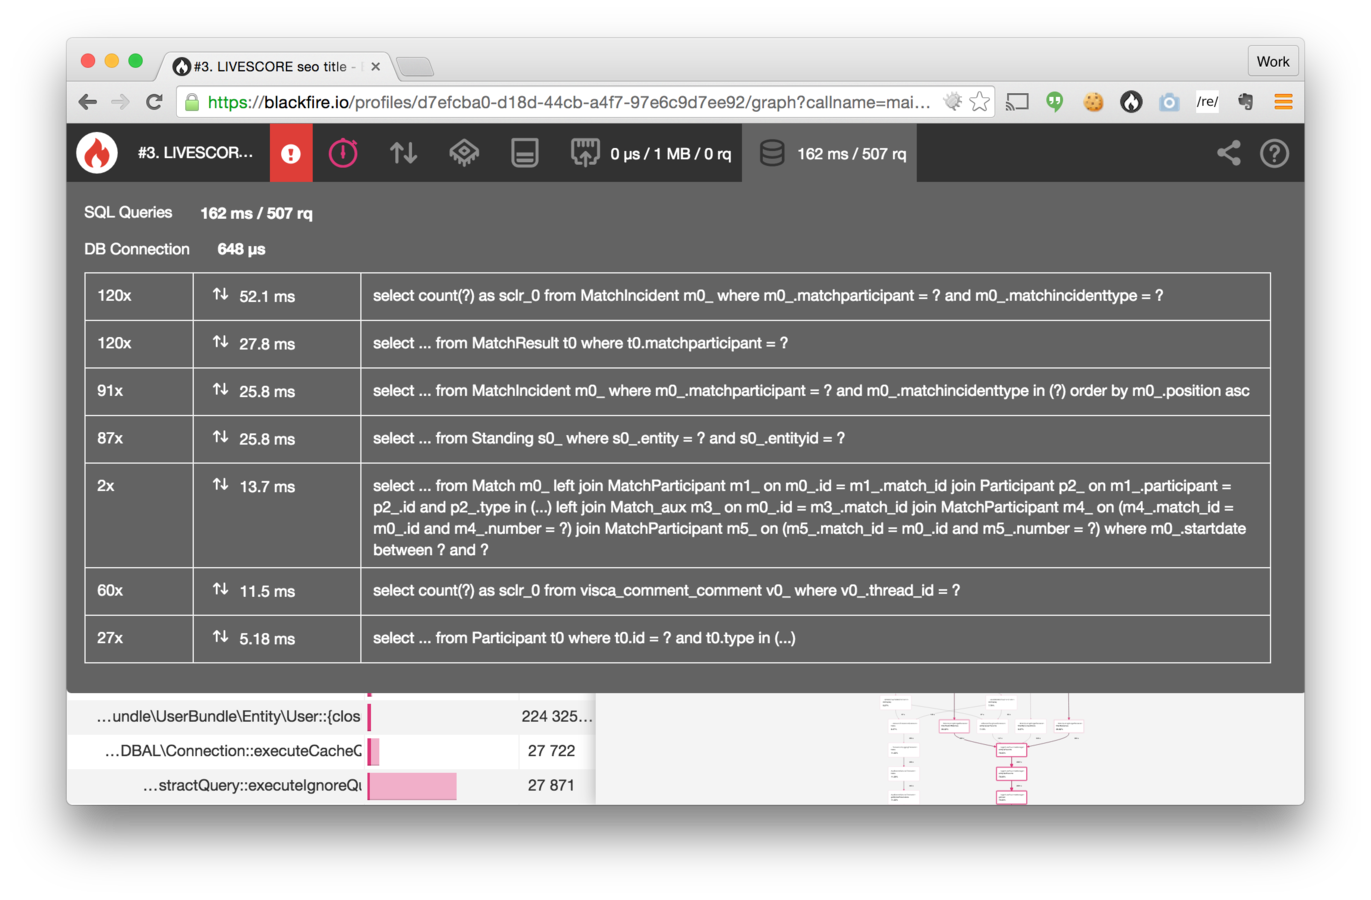Click the 87x call count cell
This screenshot has height=900, width=1371.
coord(139,438)
